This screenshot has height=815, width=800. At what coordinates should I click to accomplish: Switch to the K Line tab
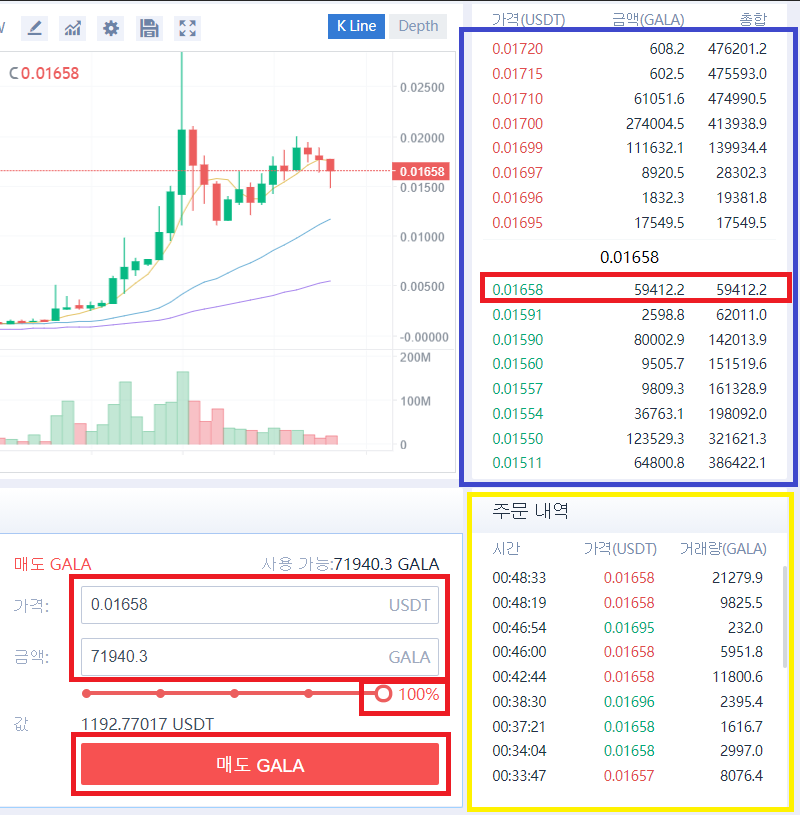pyautogui.click(x=356, y=26)
